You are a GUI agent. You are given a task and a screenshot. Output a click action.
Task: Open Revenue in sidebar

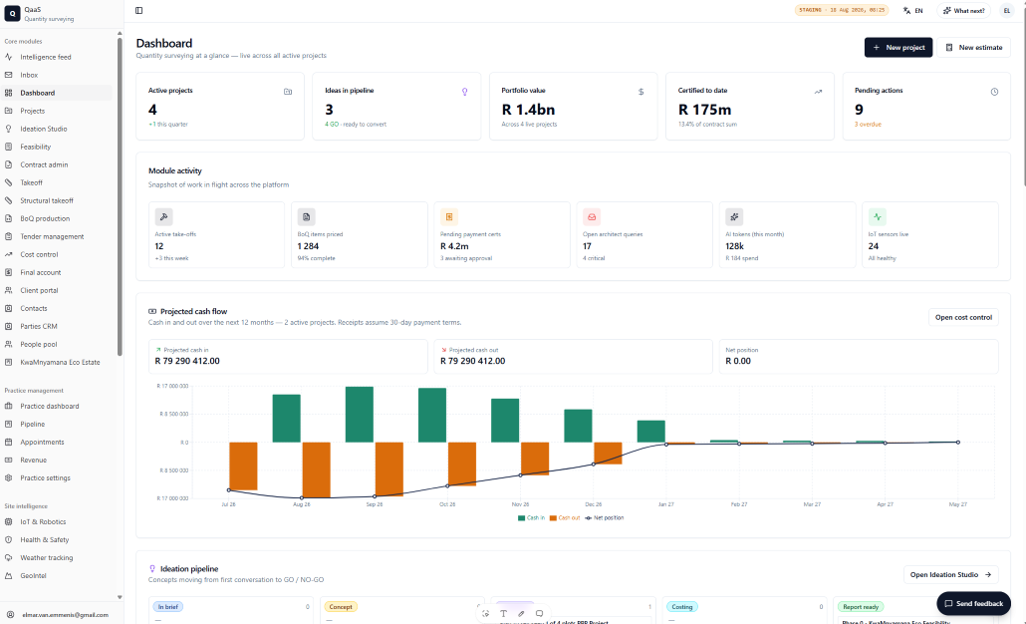[x=58, y=460]
